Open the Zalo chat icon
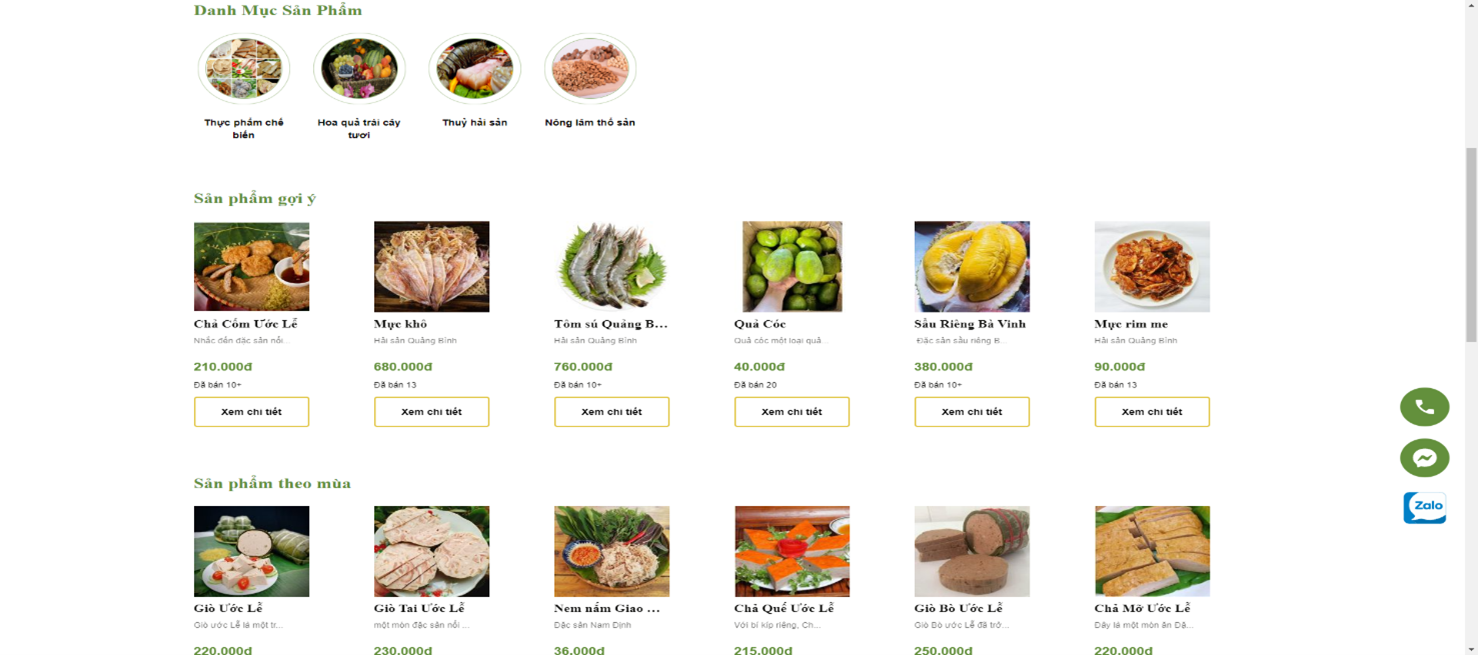 click(1424, 507)
